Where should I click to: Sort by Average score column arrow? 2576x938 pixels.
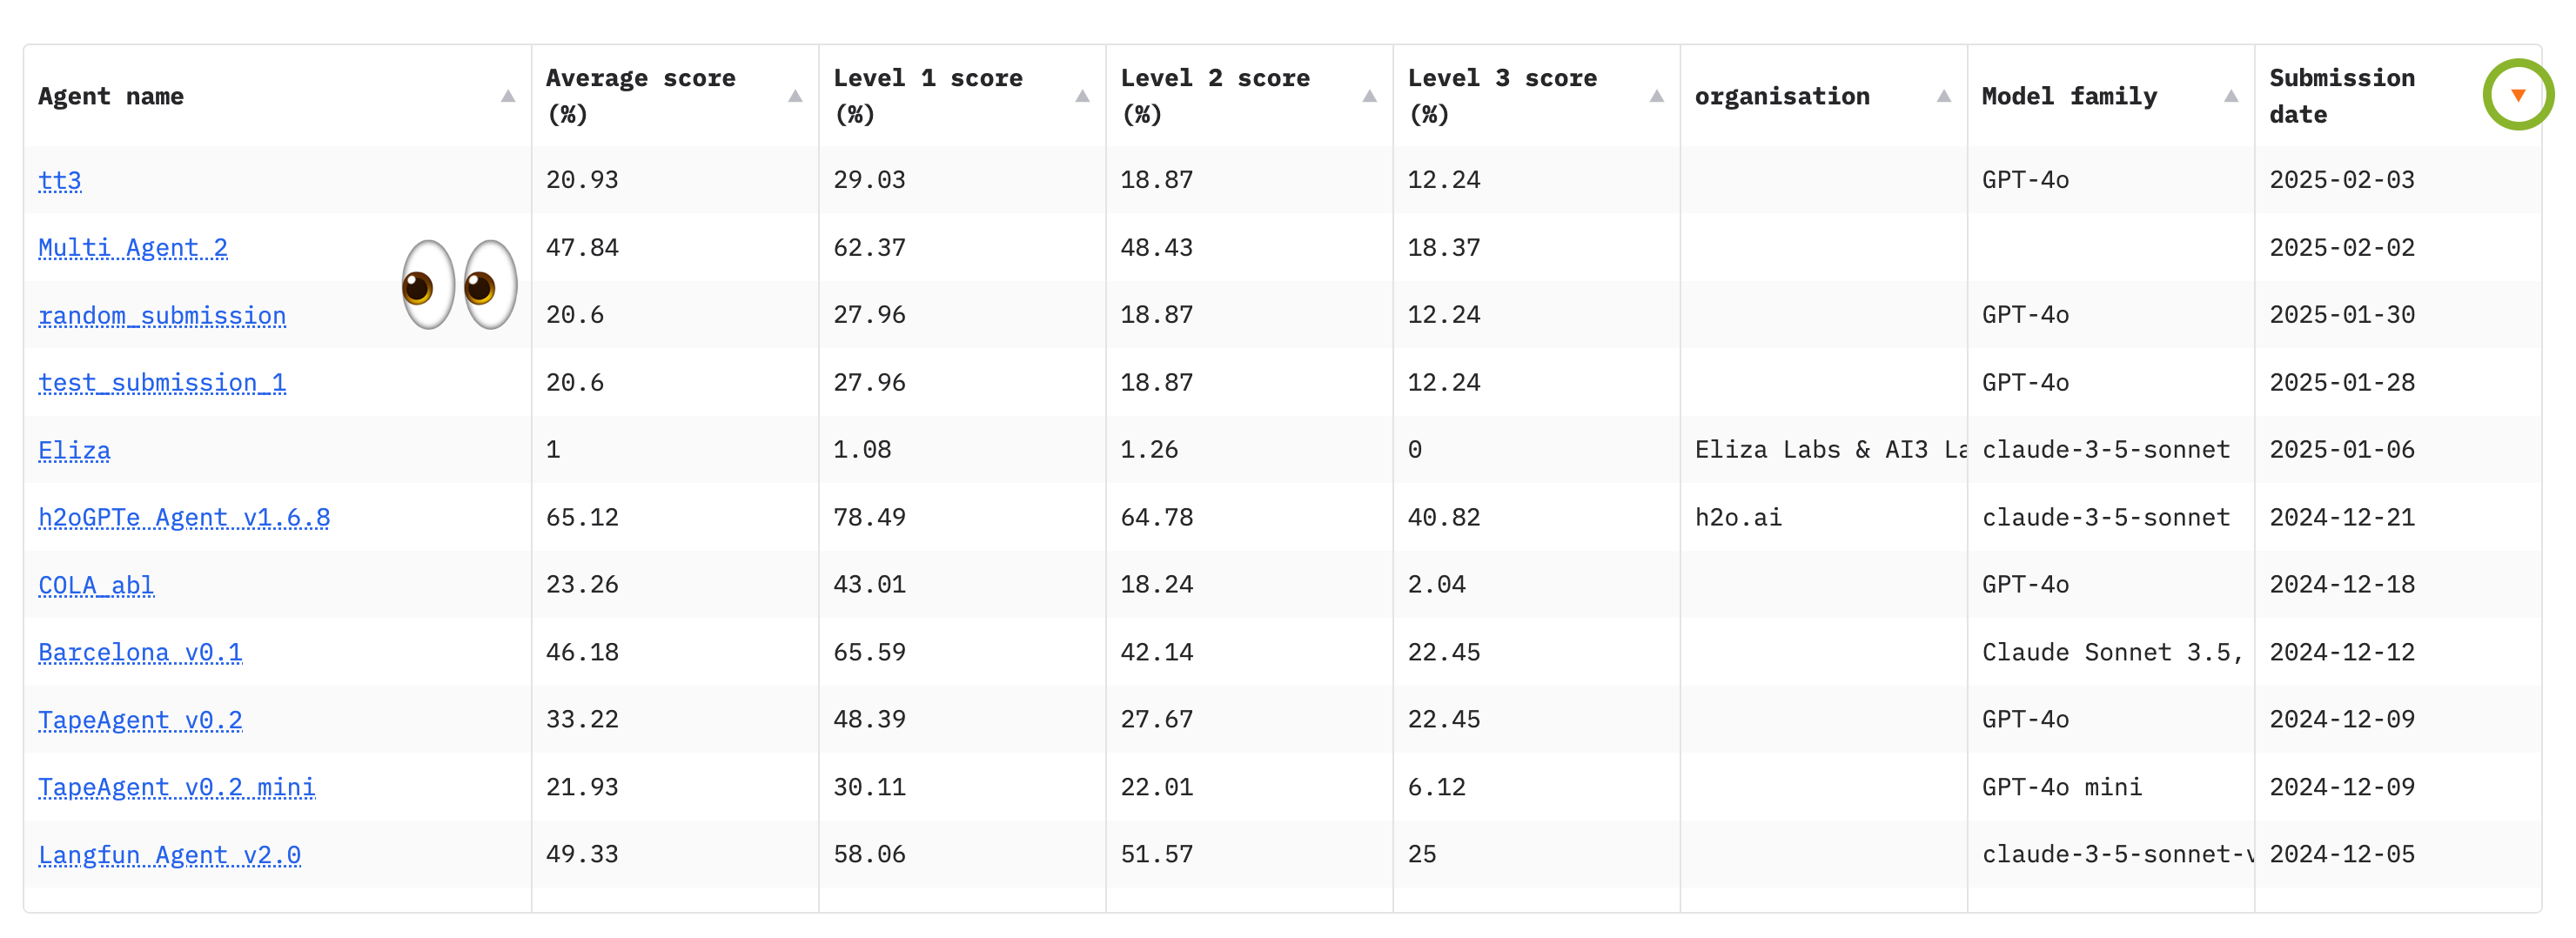[x=795, y=96]
